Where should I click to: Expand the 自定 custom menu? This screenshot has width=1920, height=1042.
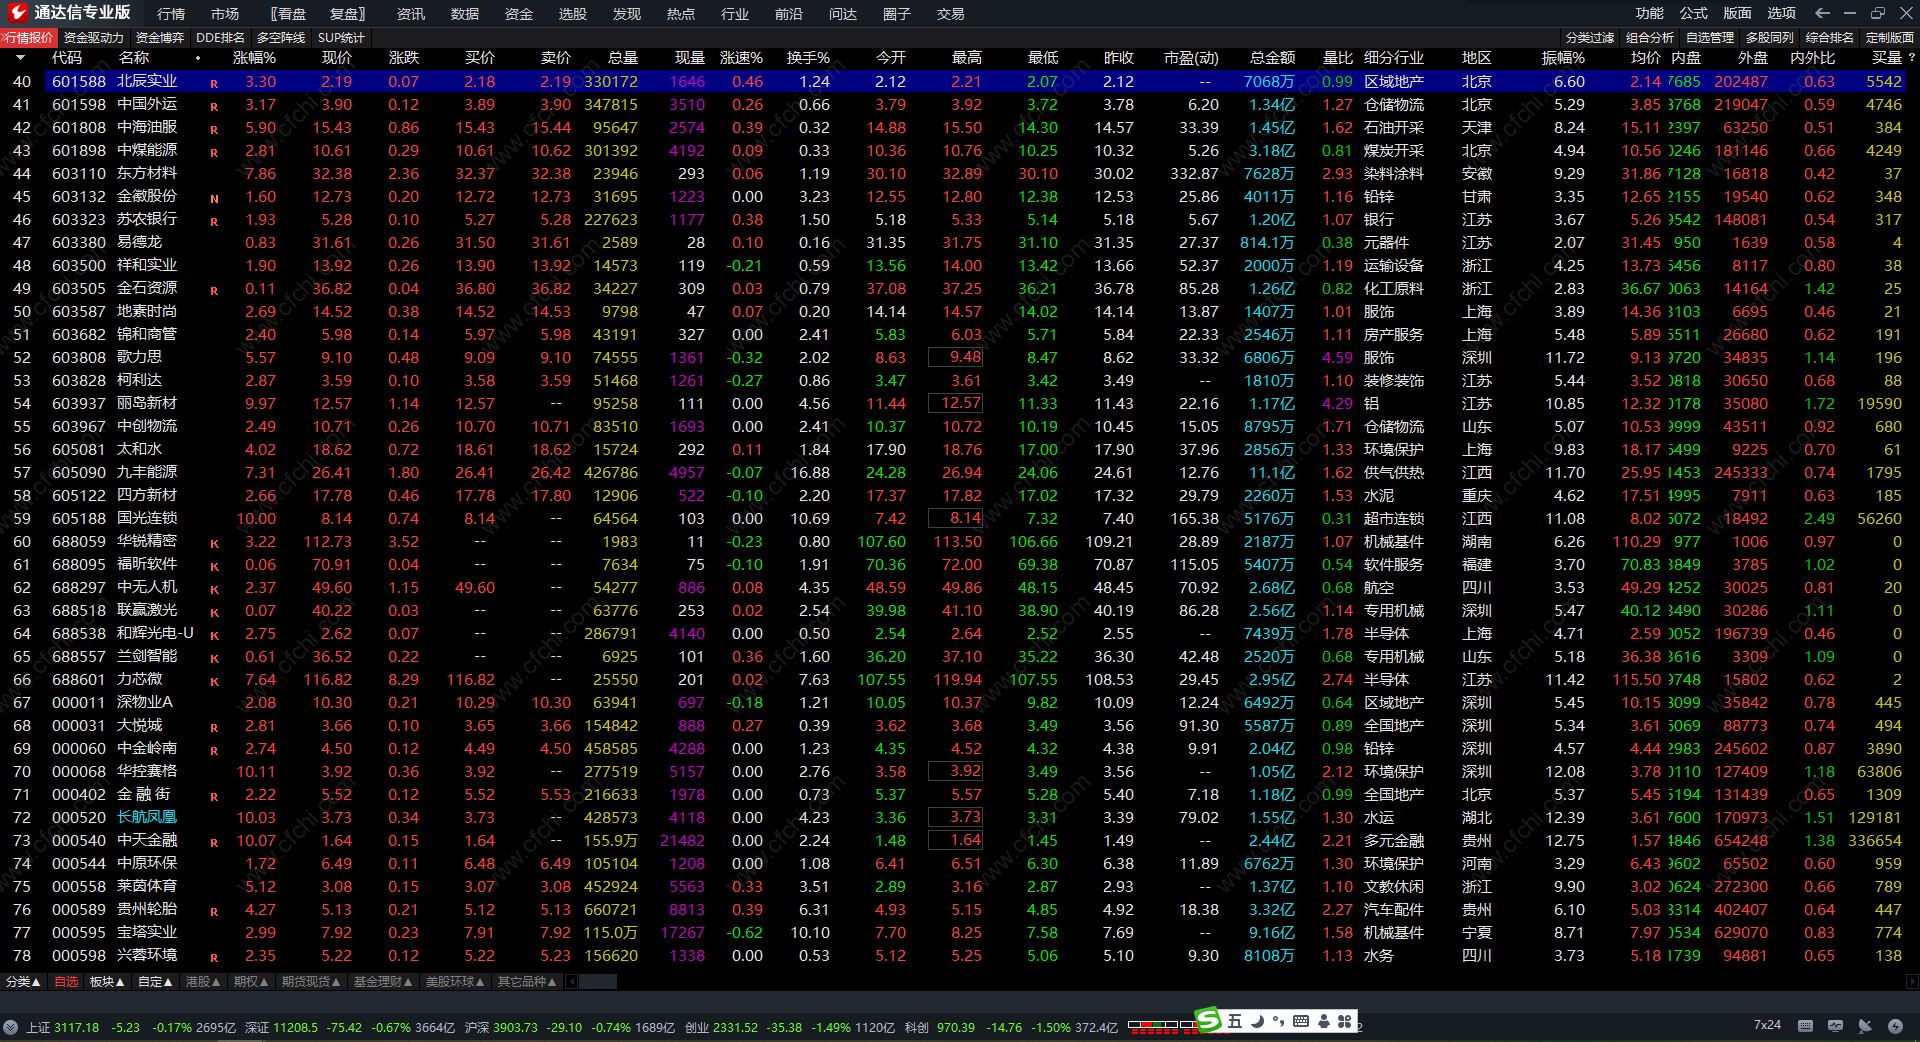pos(155,982)
